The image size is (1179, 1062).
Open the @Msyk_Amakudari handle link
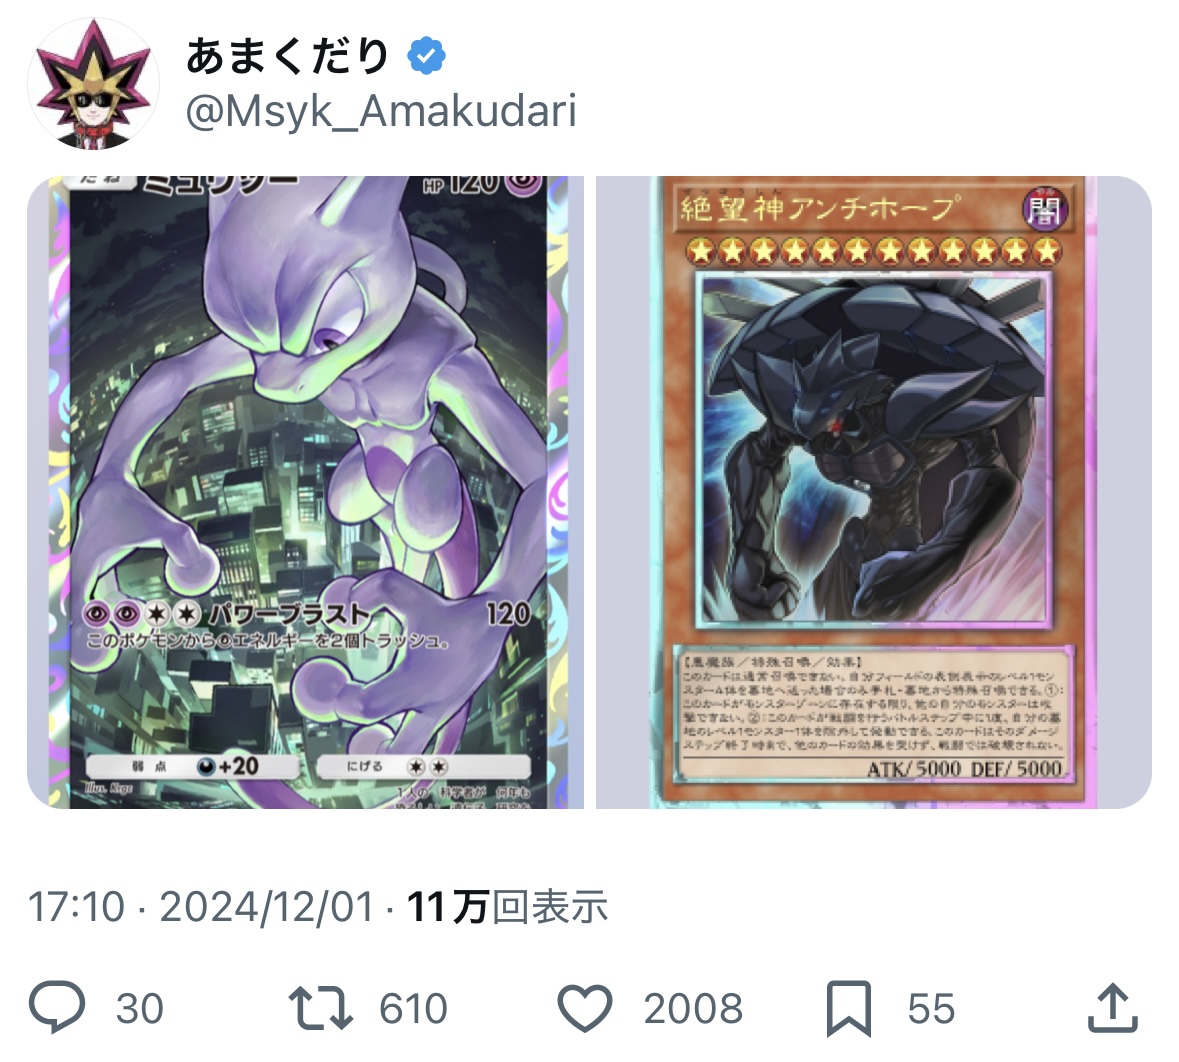coord(381,111)
